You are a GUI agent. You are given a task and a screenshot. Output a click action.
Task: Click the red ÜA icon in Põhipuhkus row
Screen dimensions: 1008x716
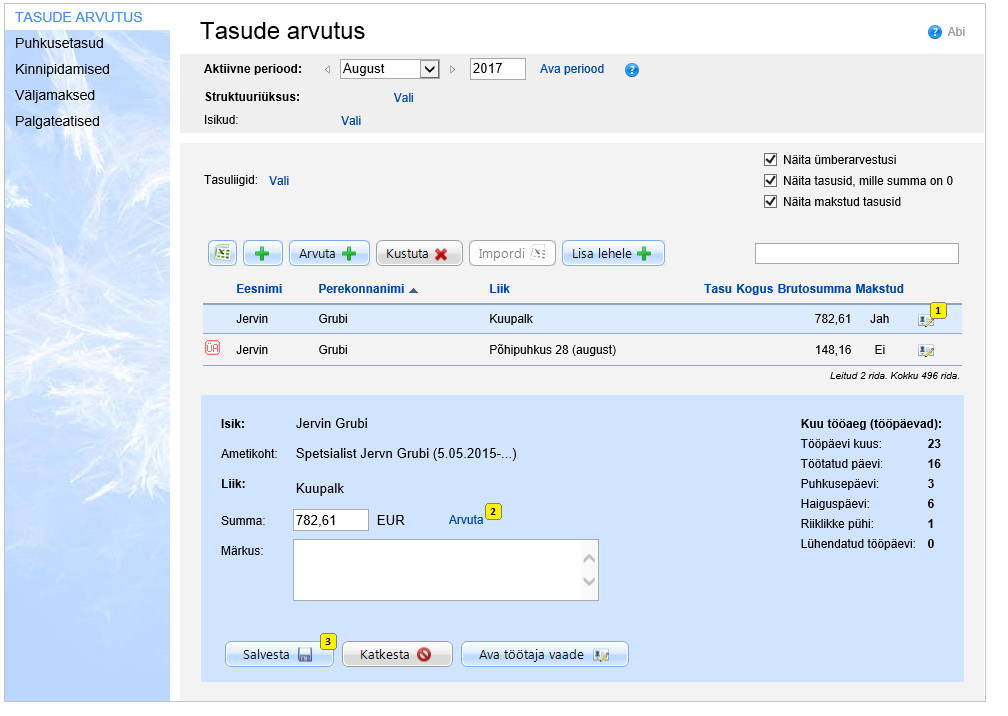point(212,349)
